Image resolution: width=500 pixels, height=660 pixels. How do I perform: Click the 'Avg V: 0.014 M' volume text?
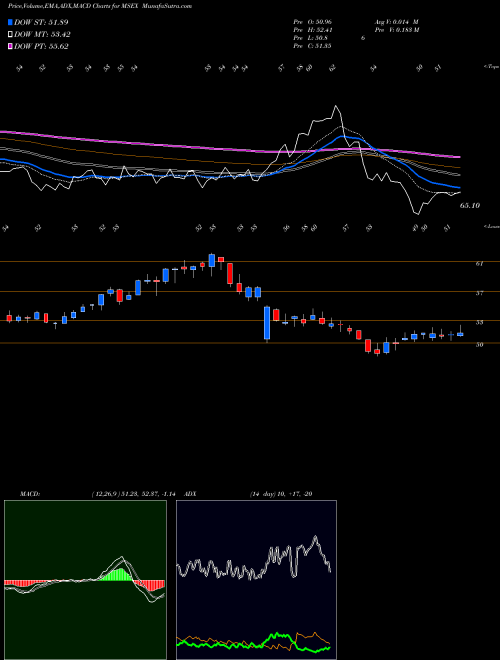396,22
